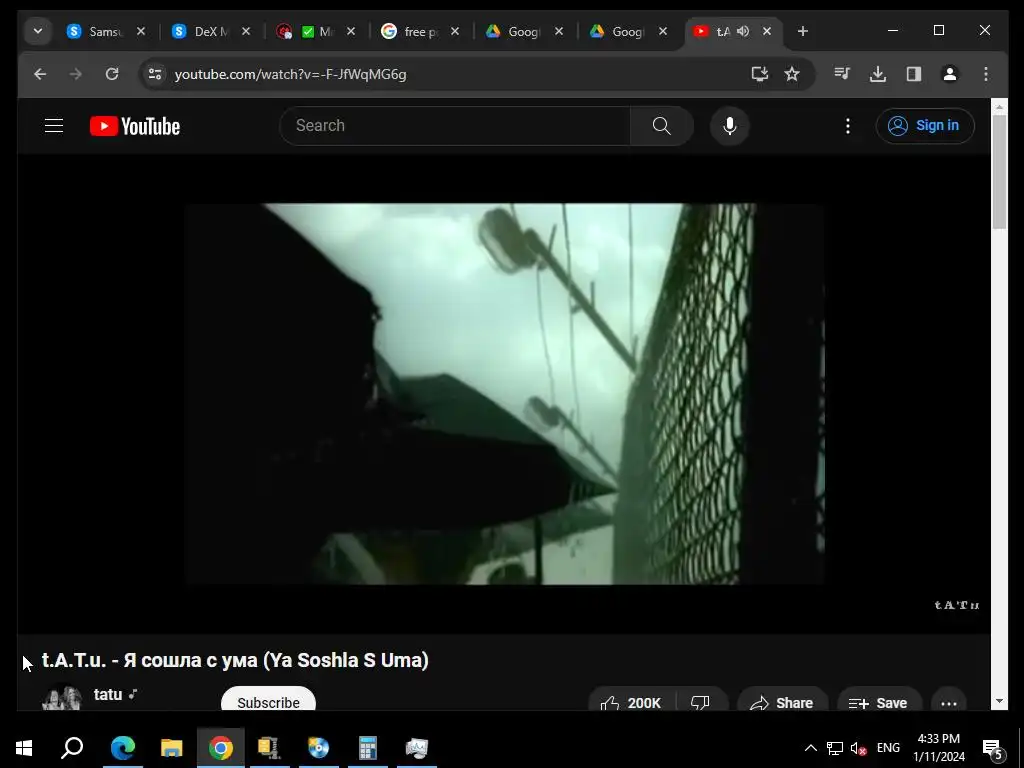
Task: Open the calculator app in taskbar
Action: (x=368, y=747)
